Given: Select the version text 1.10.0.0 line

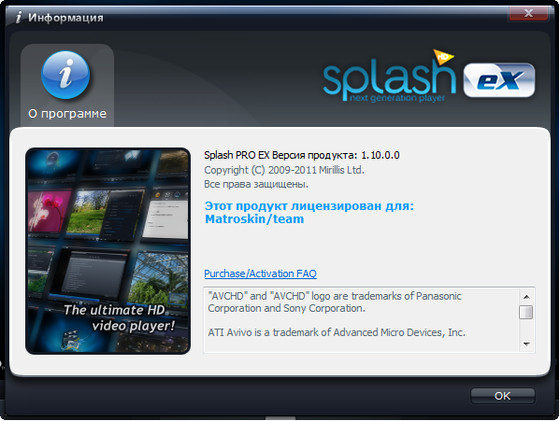Looking at the screenshot, I should pyautogui.click(x=302, y=155).
